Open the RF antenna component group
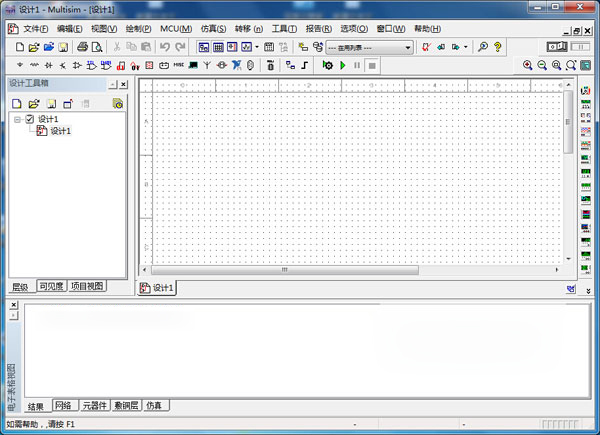Screen dimensions: 600x435 tap(207, 65)
